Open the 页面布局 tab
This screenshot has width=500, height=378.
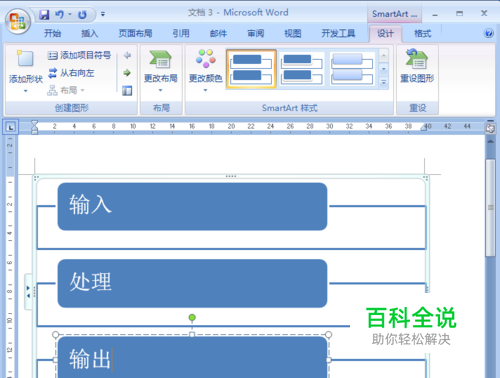[x=135, y=33]
